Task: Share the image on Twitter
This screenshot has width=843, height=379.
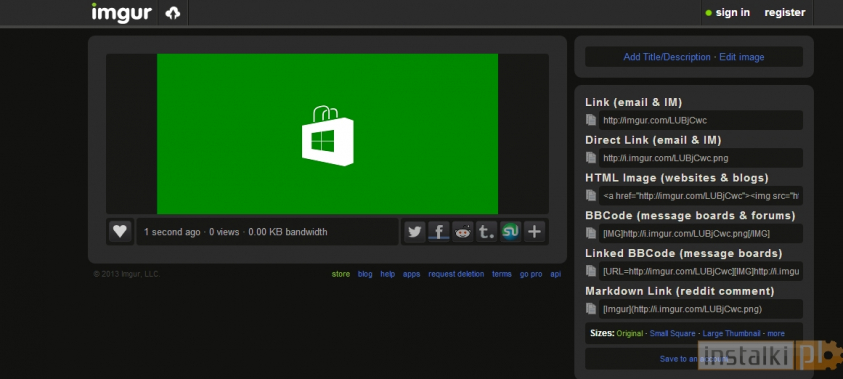Action: click(415, 232)
